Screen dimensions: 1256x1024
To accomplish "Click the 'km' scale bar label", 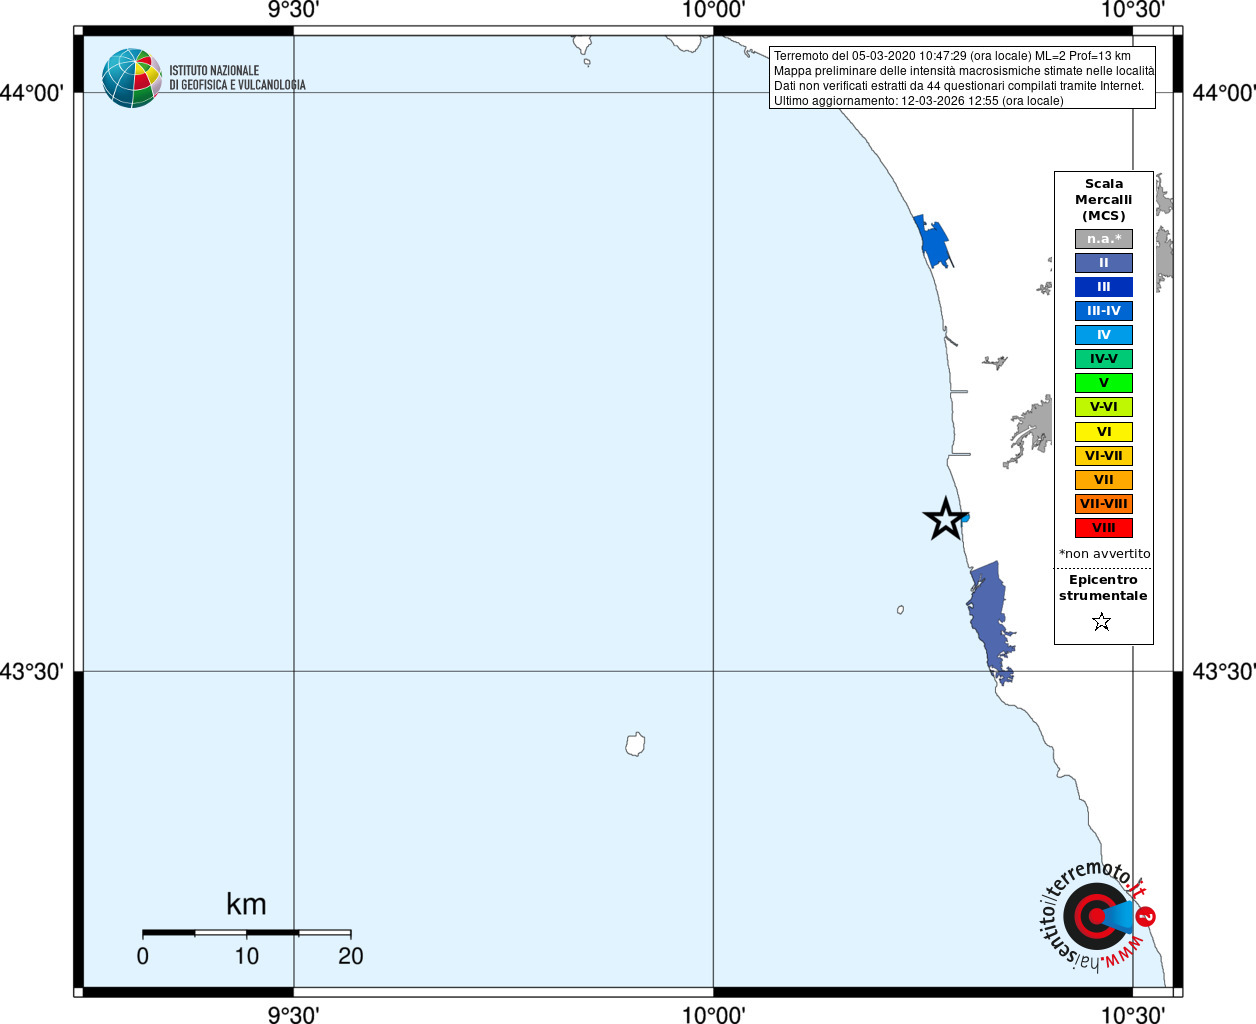I will click(x=246, y=904).
